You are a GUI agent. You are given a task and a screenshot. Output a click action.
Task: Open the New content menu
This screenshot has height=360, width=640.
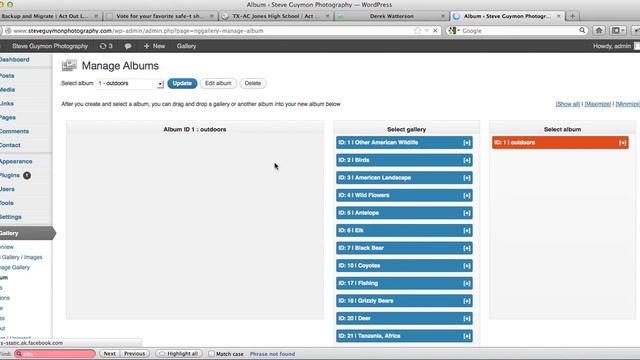click(154, 46)
